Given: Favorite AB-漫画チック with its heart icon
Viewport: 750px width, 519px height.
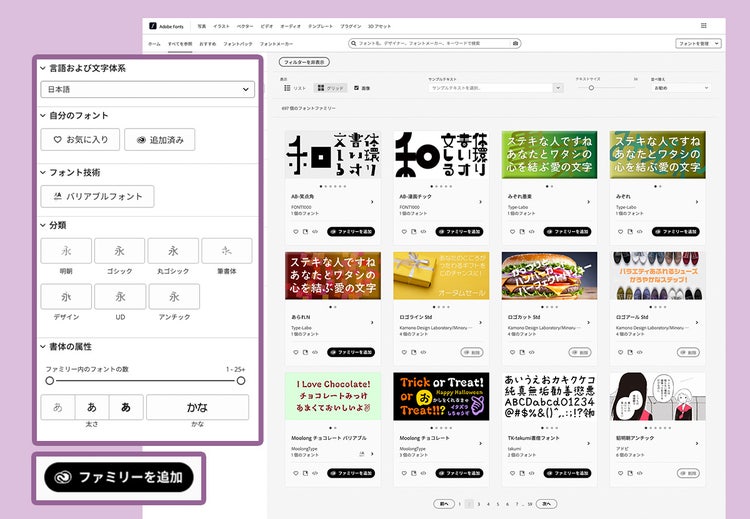Looking at the screenshot, I should pos(404,232).
